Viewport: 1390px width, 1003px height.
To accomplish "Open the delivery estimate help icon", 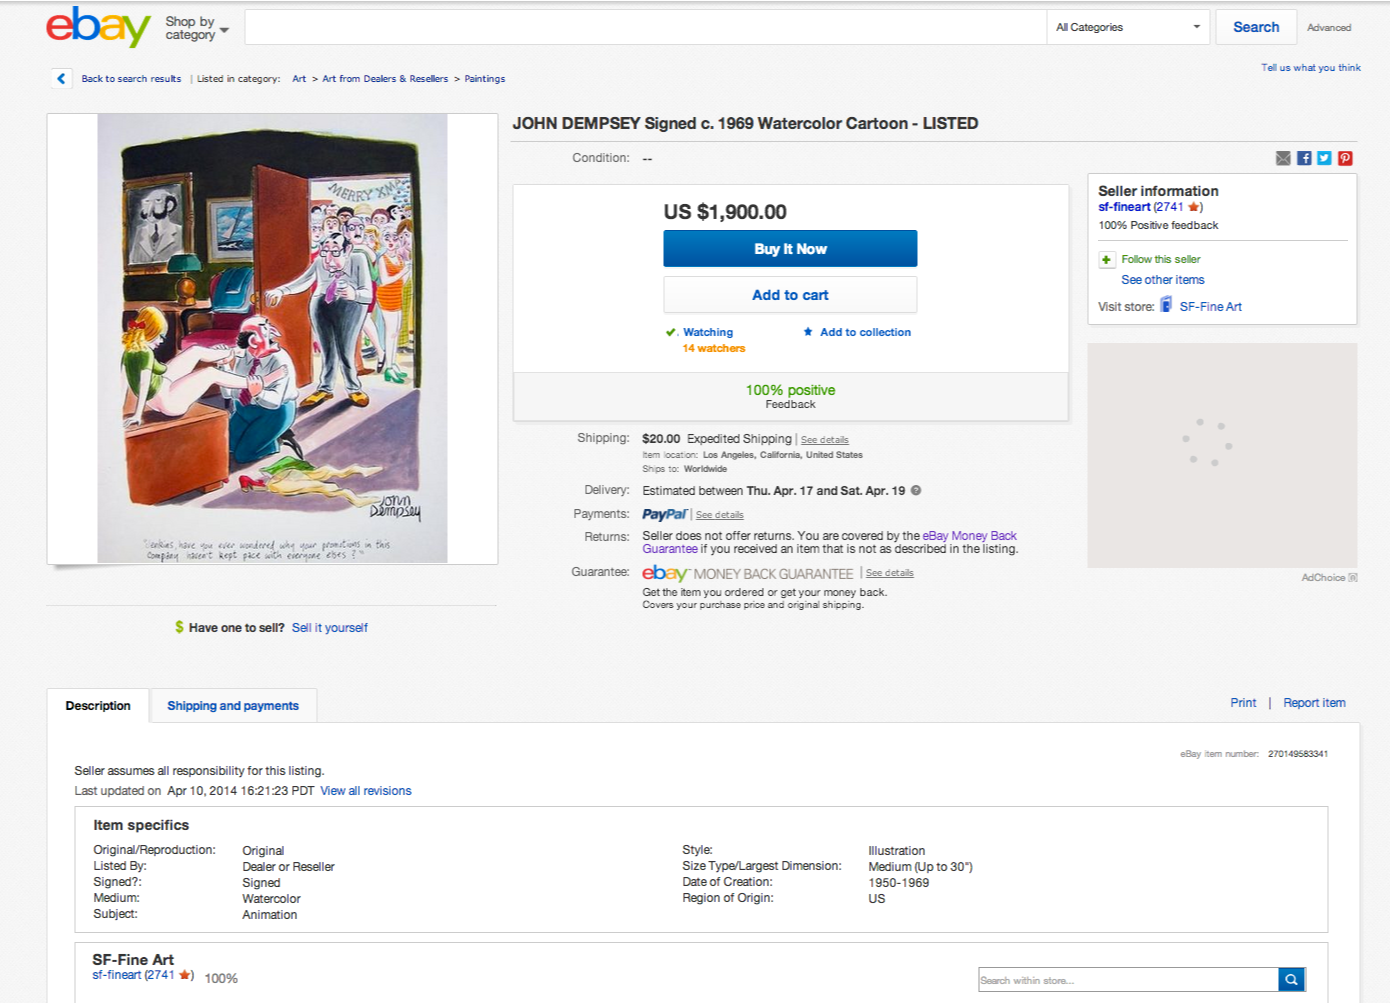I will pyautogui.click(x=916, y=491).
